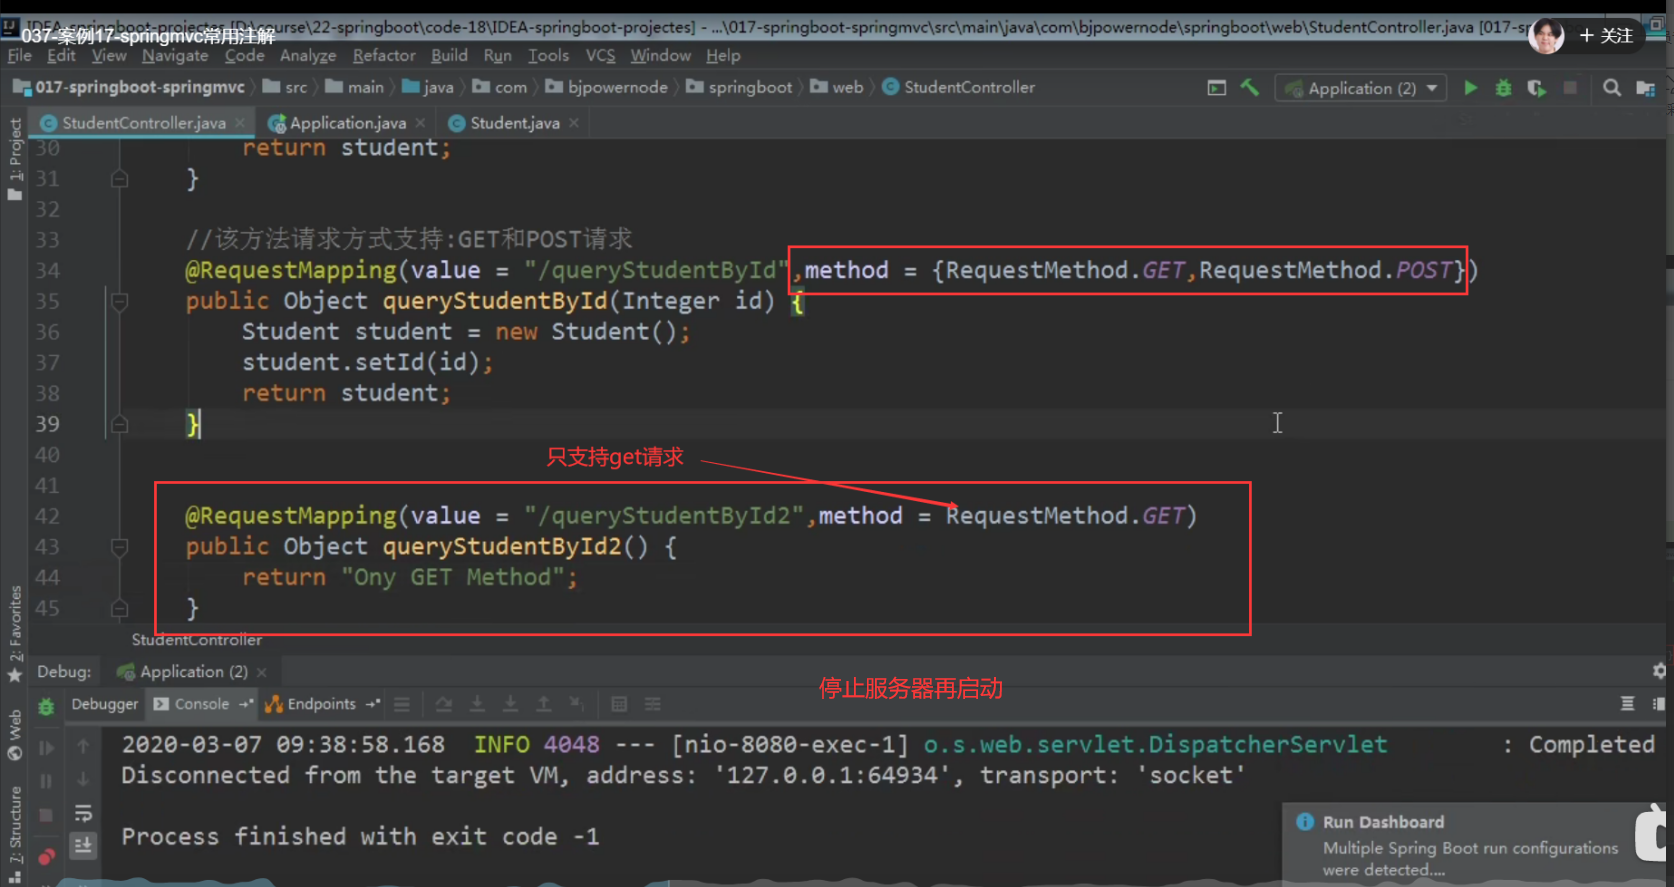The height and width of the screenshot is (887, 1674).
Task: Collapse fold marker at line 45
Action: (x=119, y=608)
